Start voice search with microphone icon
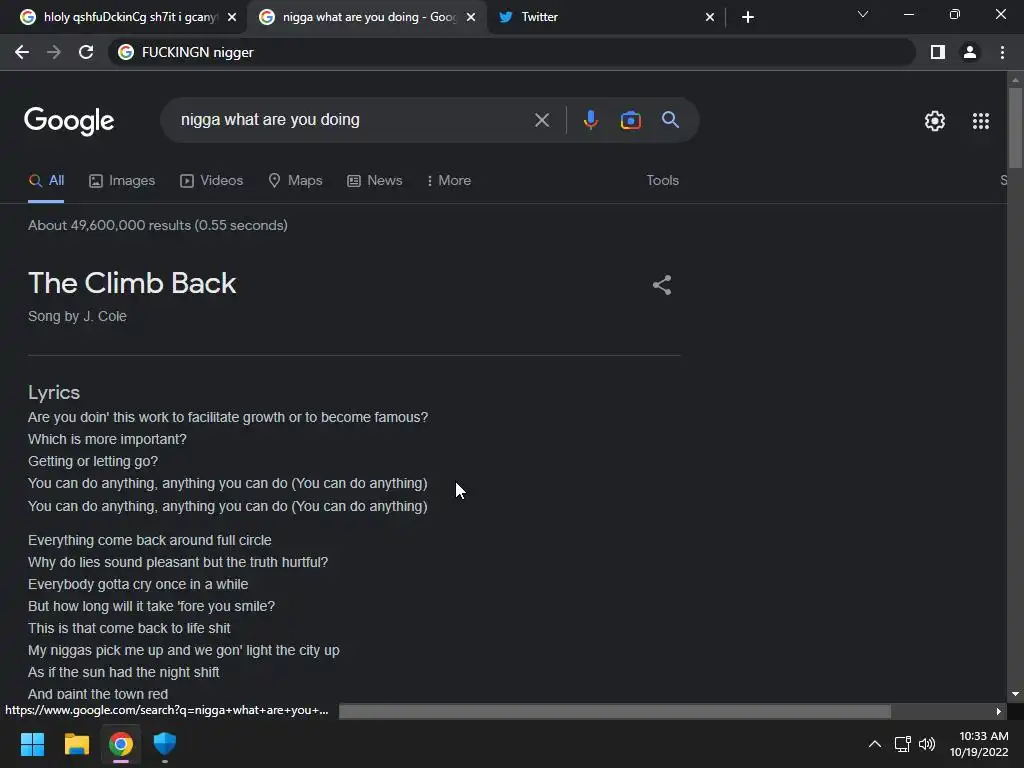Viewport: 1024px width, 768px height. tap(590, 120)
